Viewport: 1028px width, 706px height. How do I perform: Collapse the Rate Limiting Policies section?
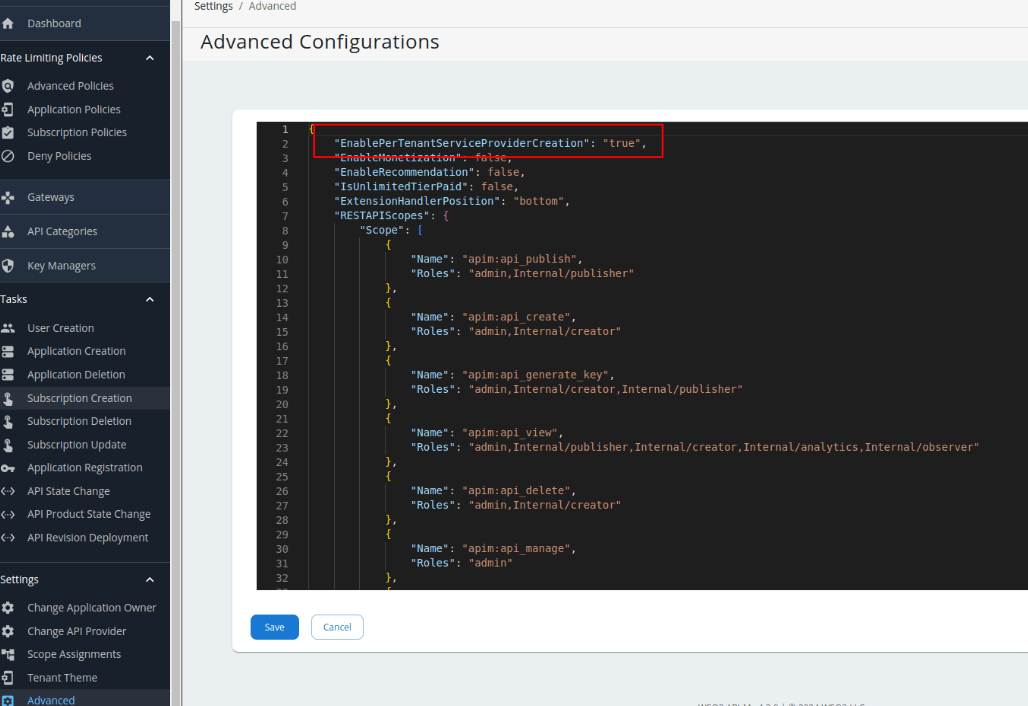coord(150,57)
